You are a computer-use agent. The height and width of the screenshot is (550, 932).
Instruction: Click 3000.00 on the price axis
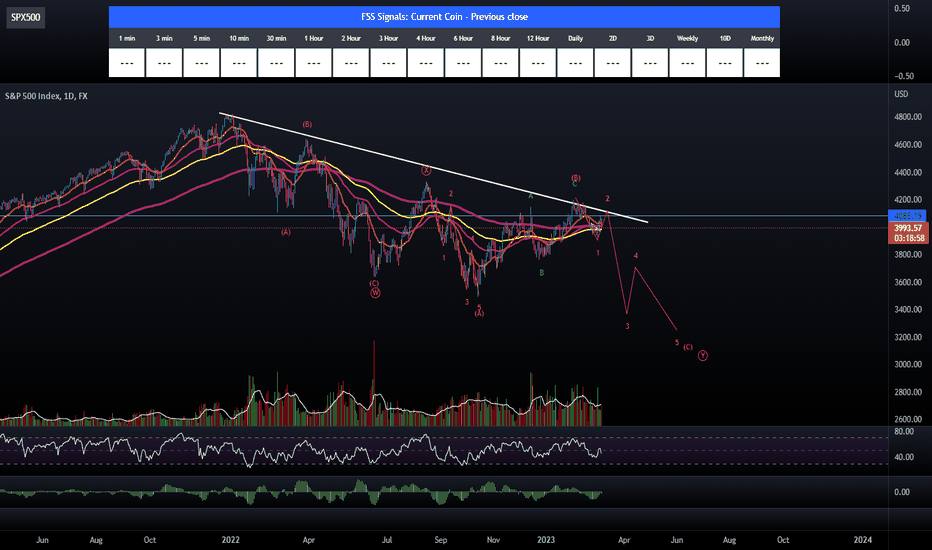pyautogui.click(x=908, y=364)
